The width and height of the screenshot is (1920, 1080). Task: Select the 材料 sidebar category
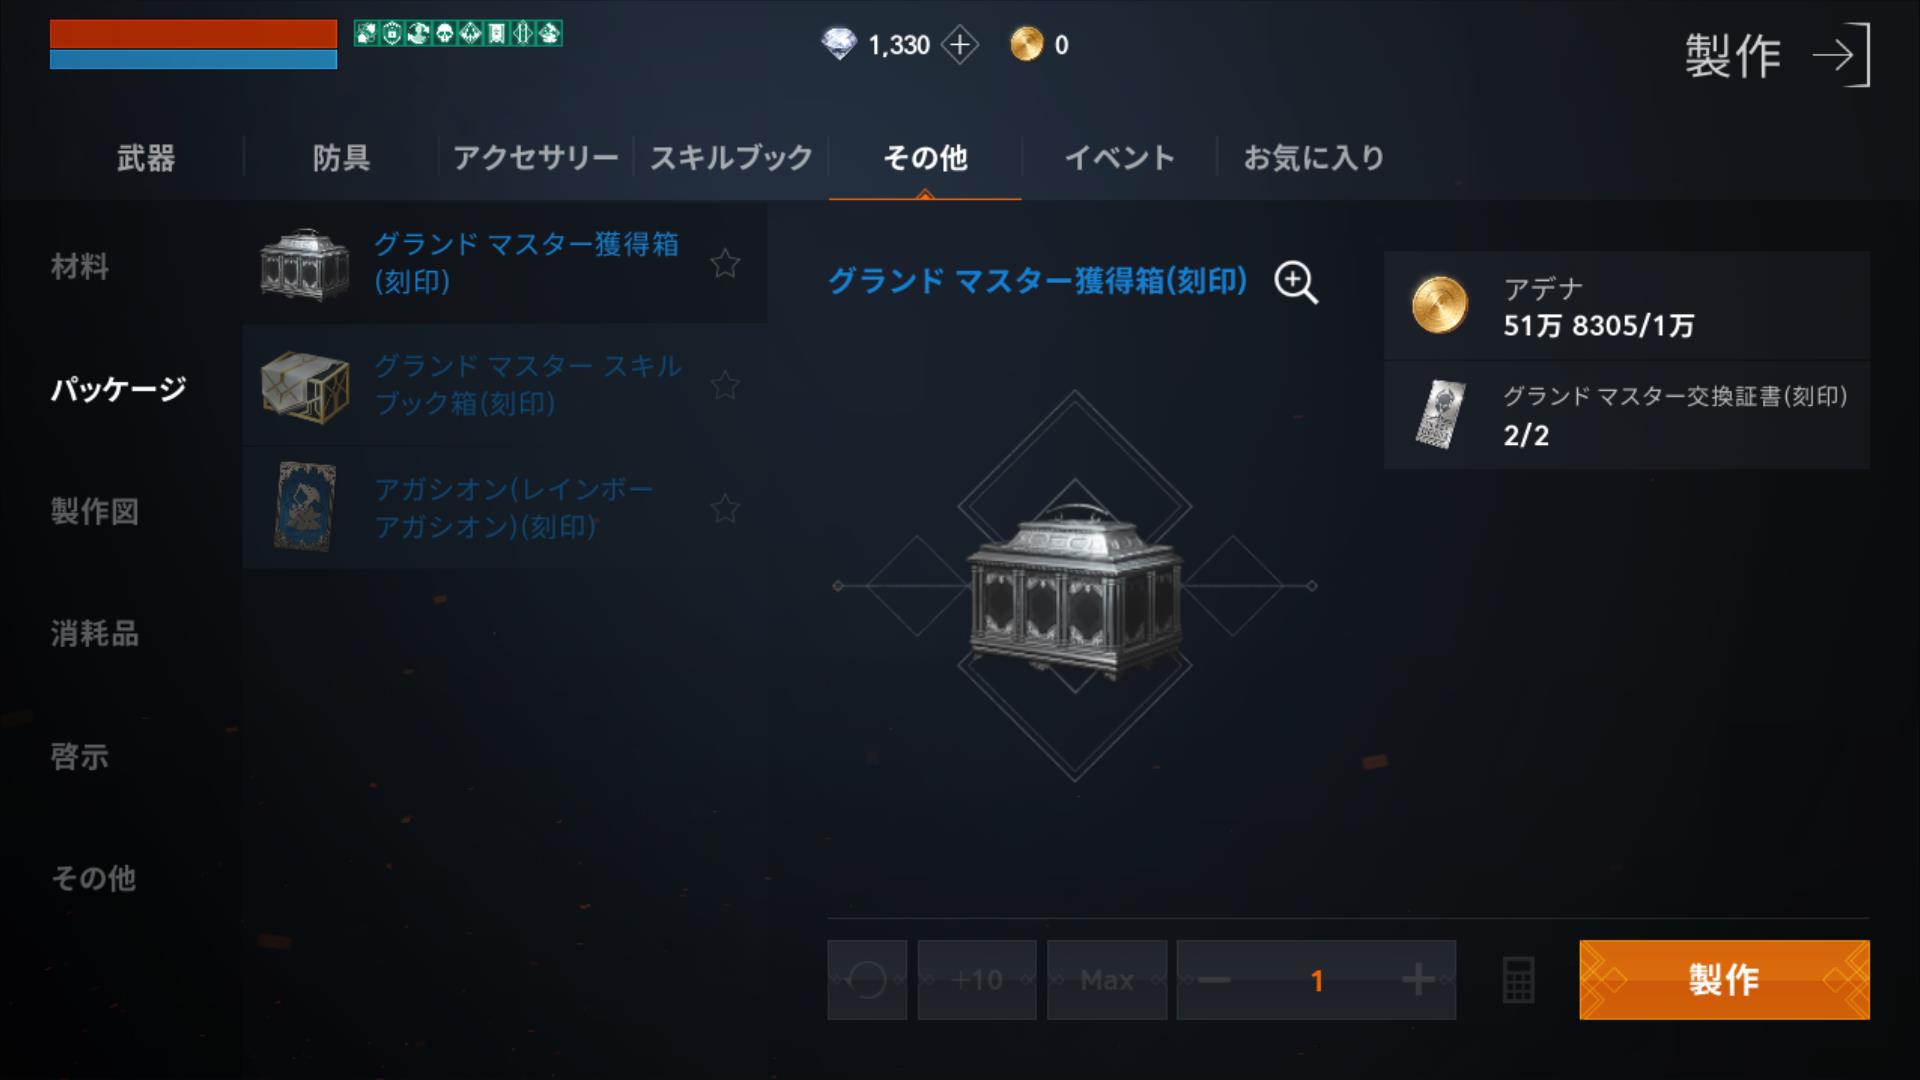tap(80, 267)
